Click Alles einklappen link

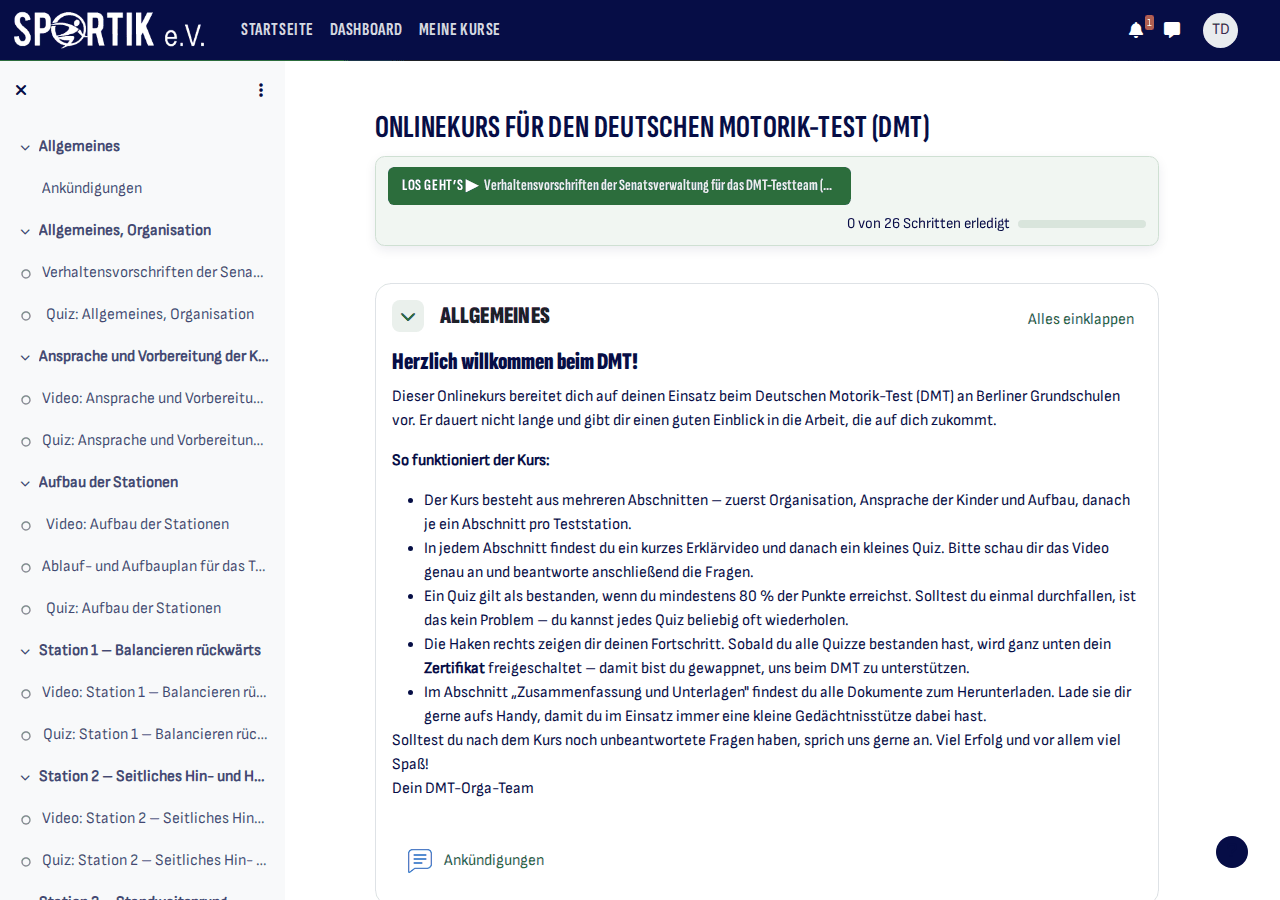(1081, 319)
